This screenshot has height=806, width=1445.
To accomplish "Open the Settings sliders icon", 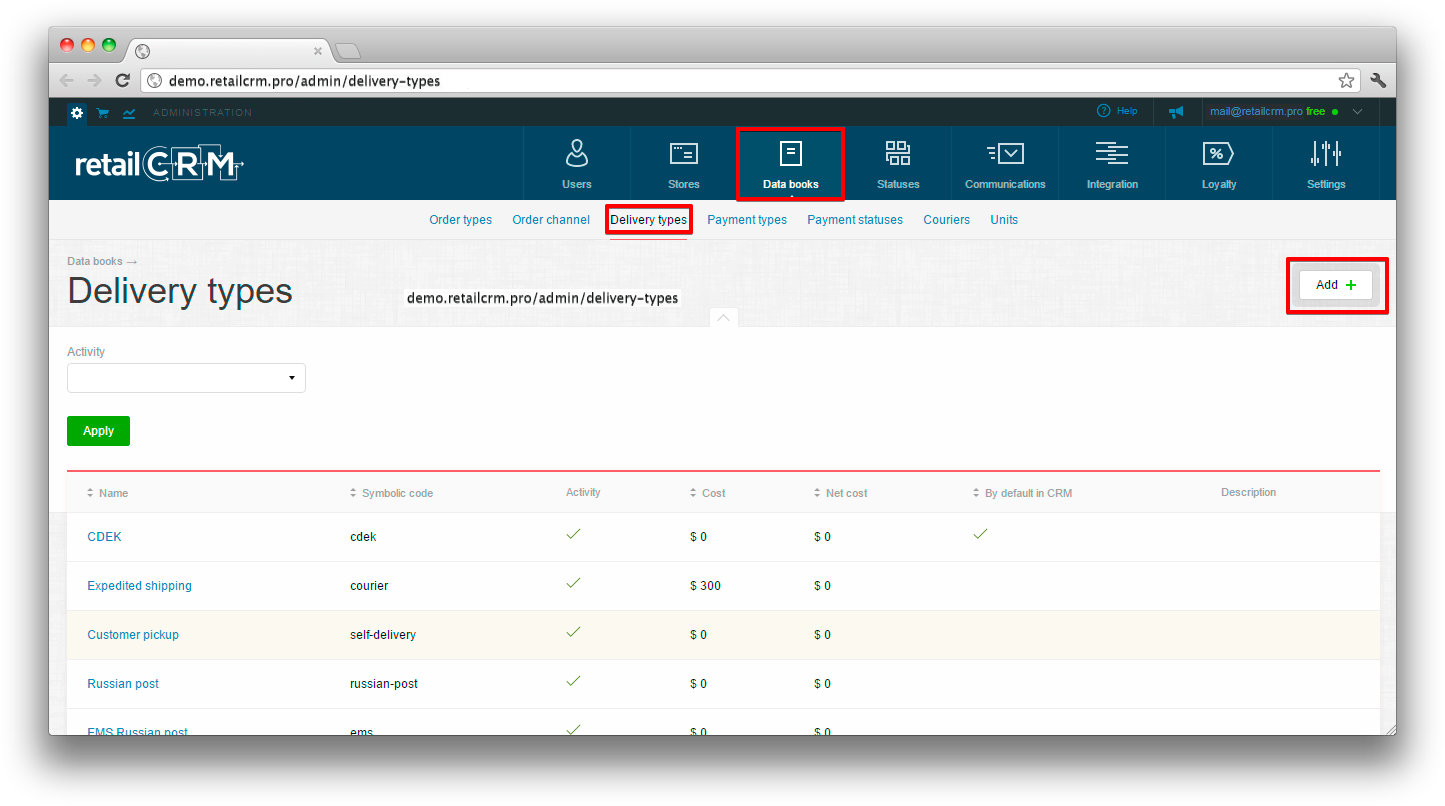I will tap(1326, 153).
